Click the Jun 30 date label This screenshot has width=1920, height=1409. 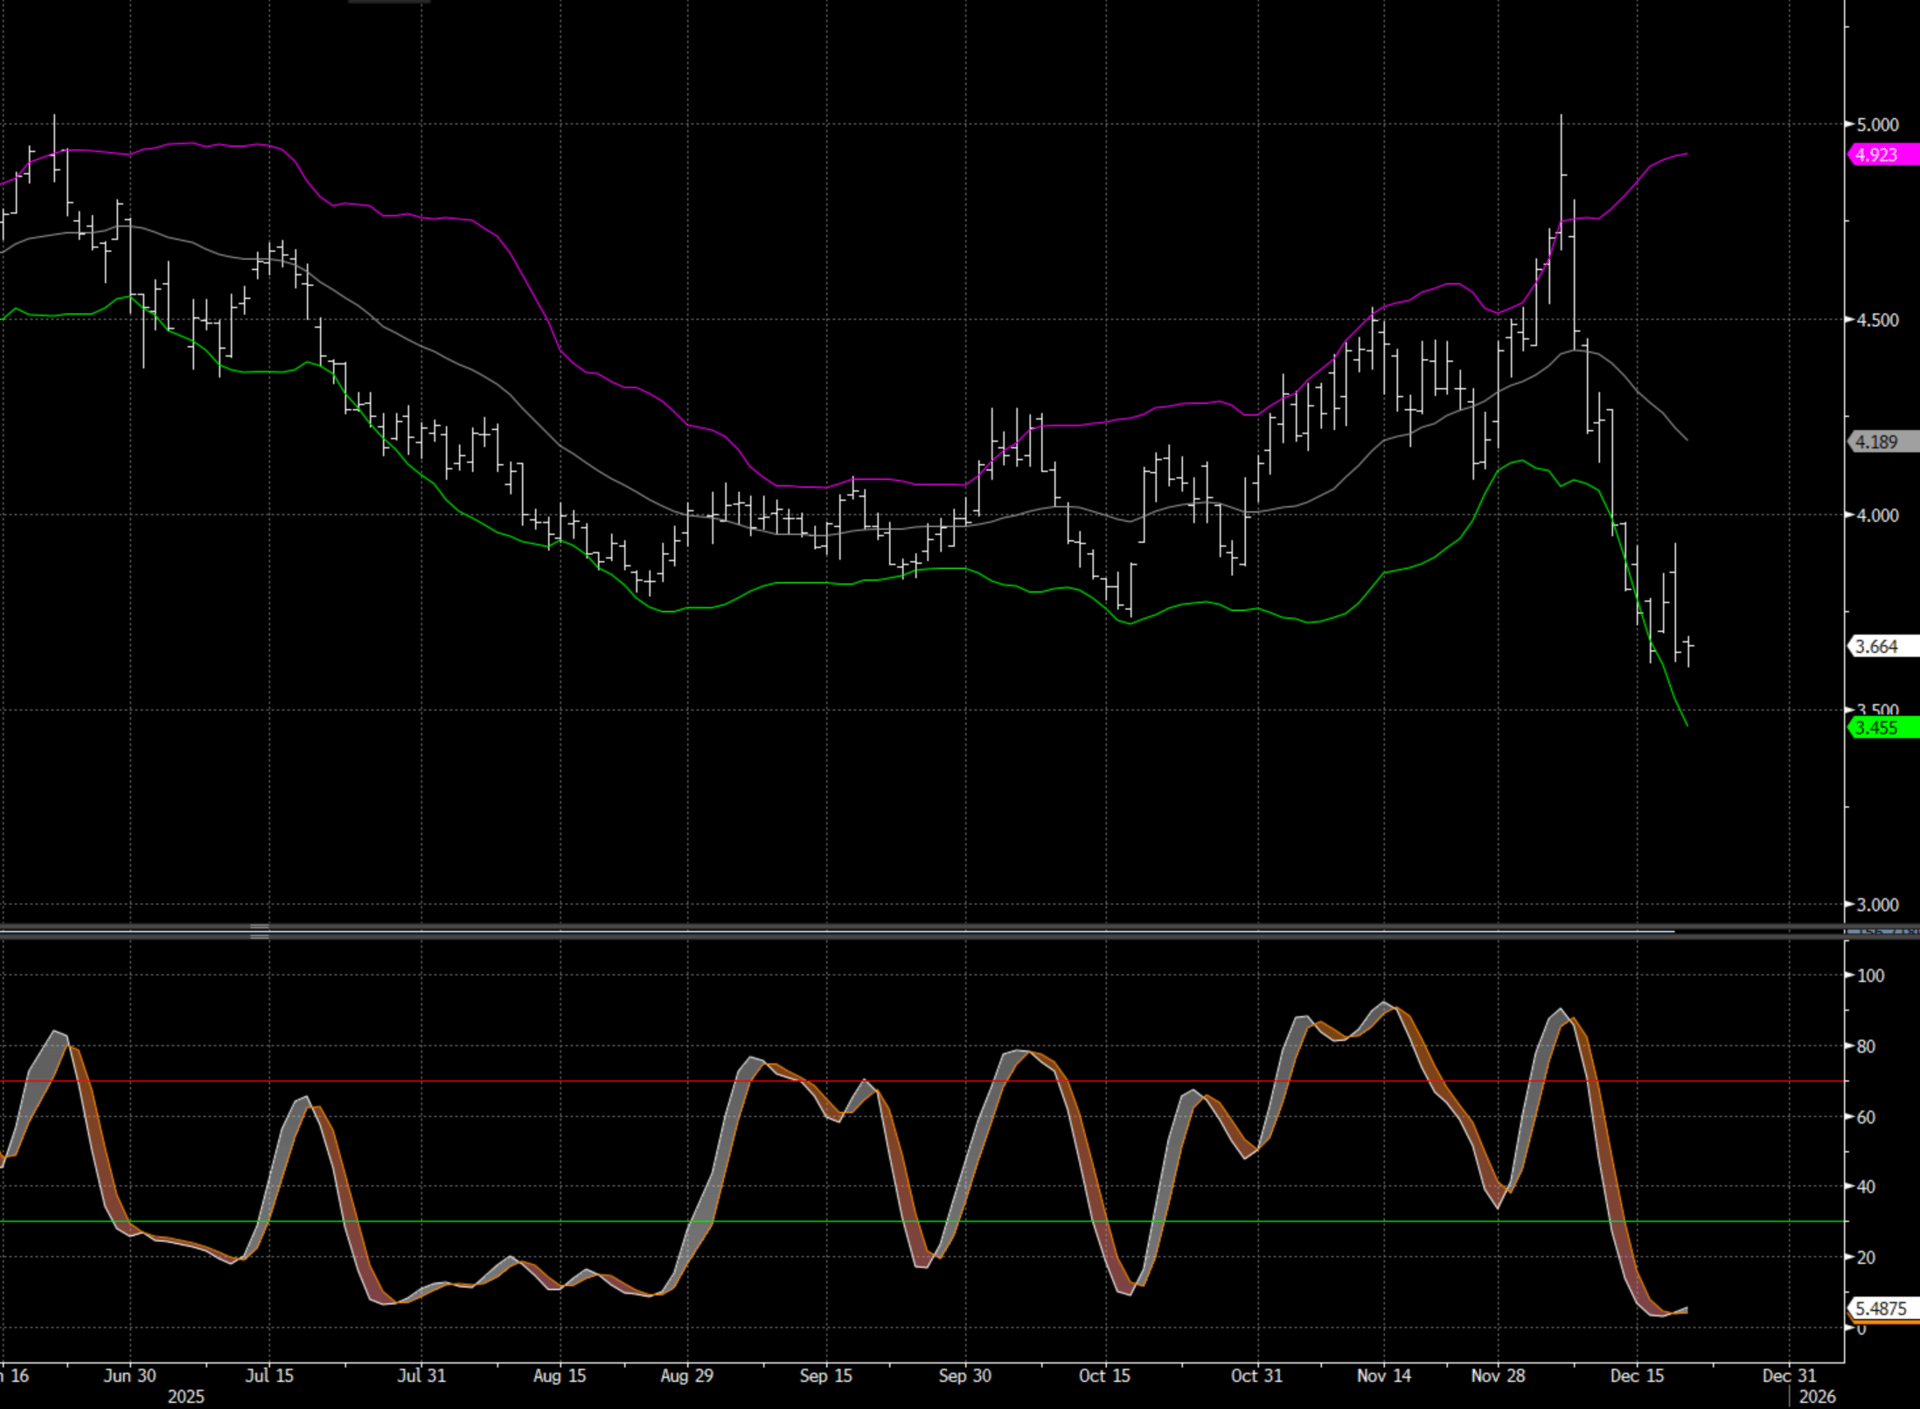coord(130,1376)
